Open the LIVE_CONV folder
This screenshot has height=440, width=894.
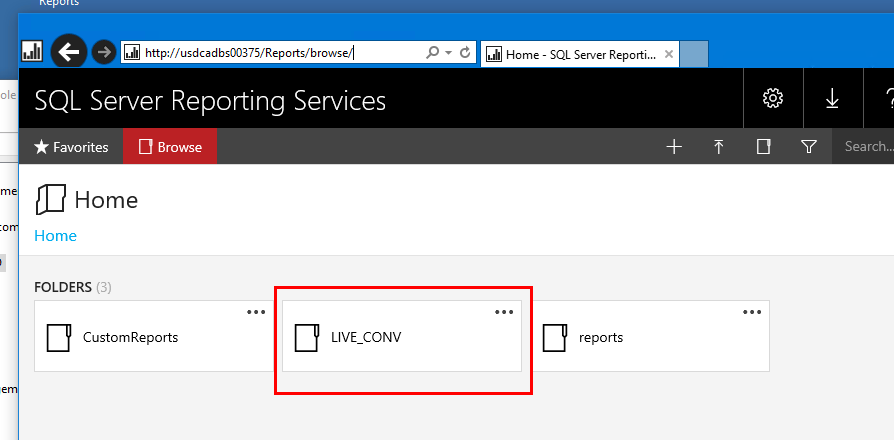click(x=366, y=338)
